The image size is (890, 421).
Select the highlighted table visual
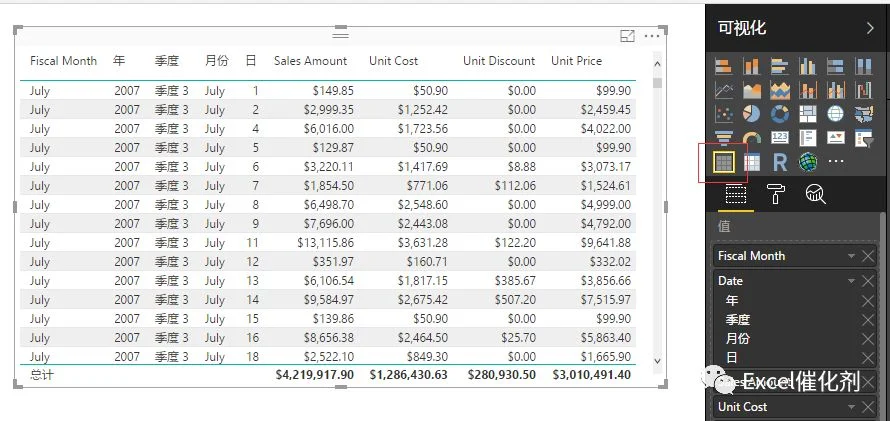tap(724, 162)
